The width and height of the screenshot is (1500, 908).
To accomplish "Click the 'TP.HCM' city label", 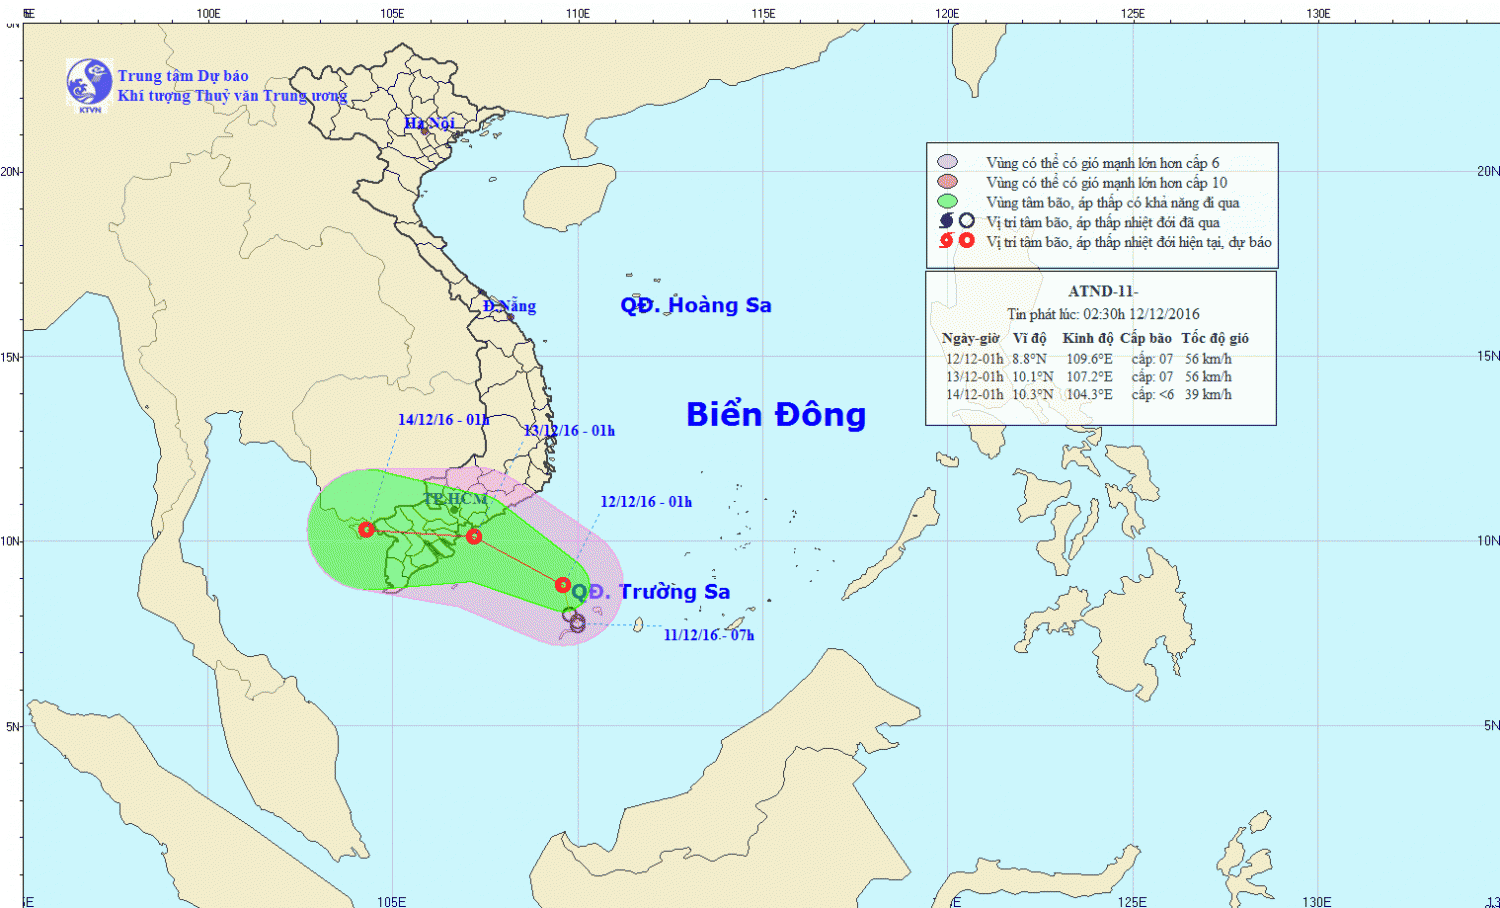I will (x=455, y=499).
